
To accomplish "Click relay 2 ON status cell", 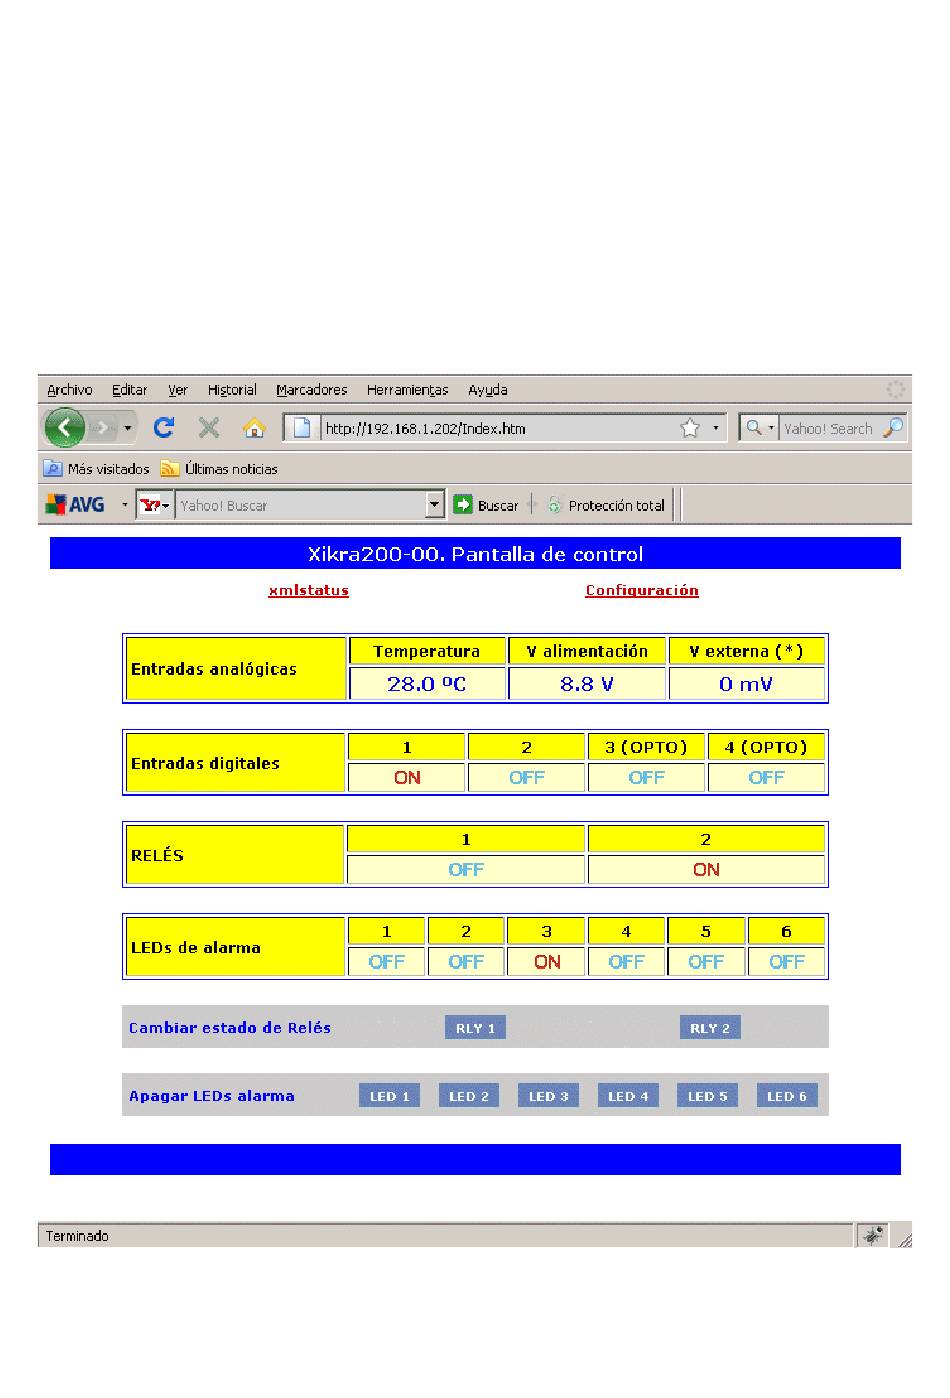I will (x=706, y=869).
